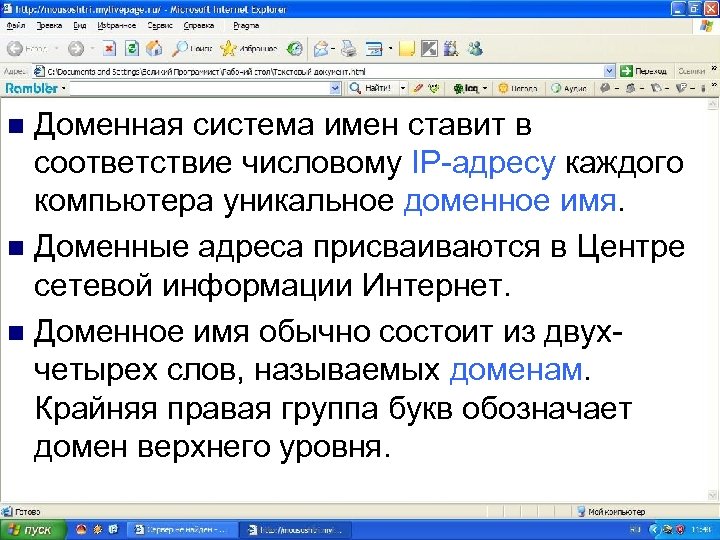Open Favorites with the star Избранное button
720x540 pixels.
click(x=248, y=48)
